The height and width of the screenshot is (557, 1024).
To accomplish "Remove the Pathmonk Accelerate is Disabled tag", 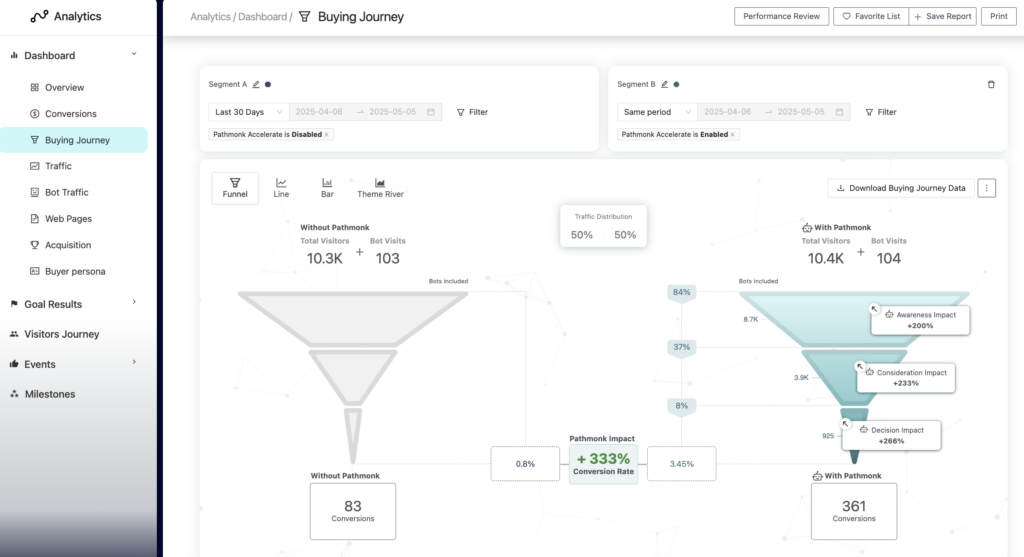I will 327,134.
